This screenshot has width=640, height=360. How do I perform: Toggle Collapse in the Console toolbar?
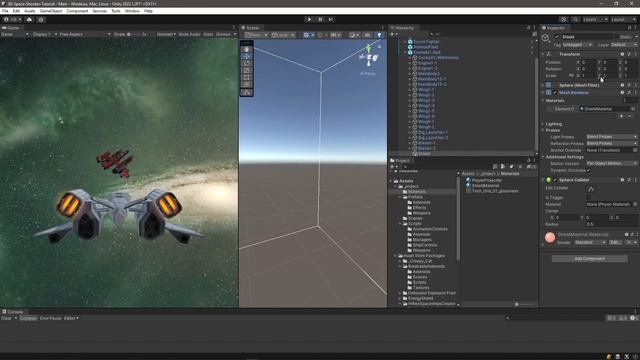[x=28, y=318]
